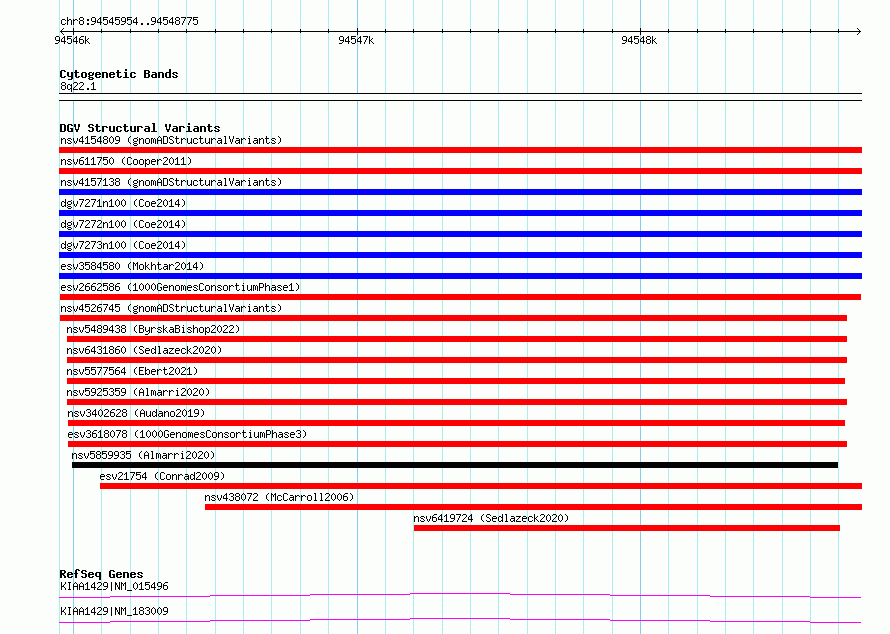Click the red bar under nsv5925359

pos(457,402)
